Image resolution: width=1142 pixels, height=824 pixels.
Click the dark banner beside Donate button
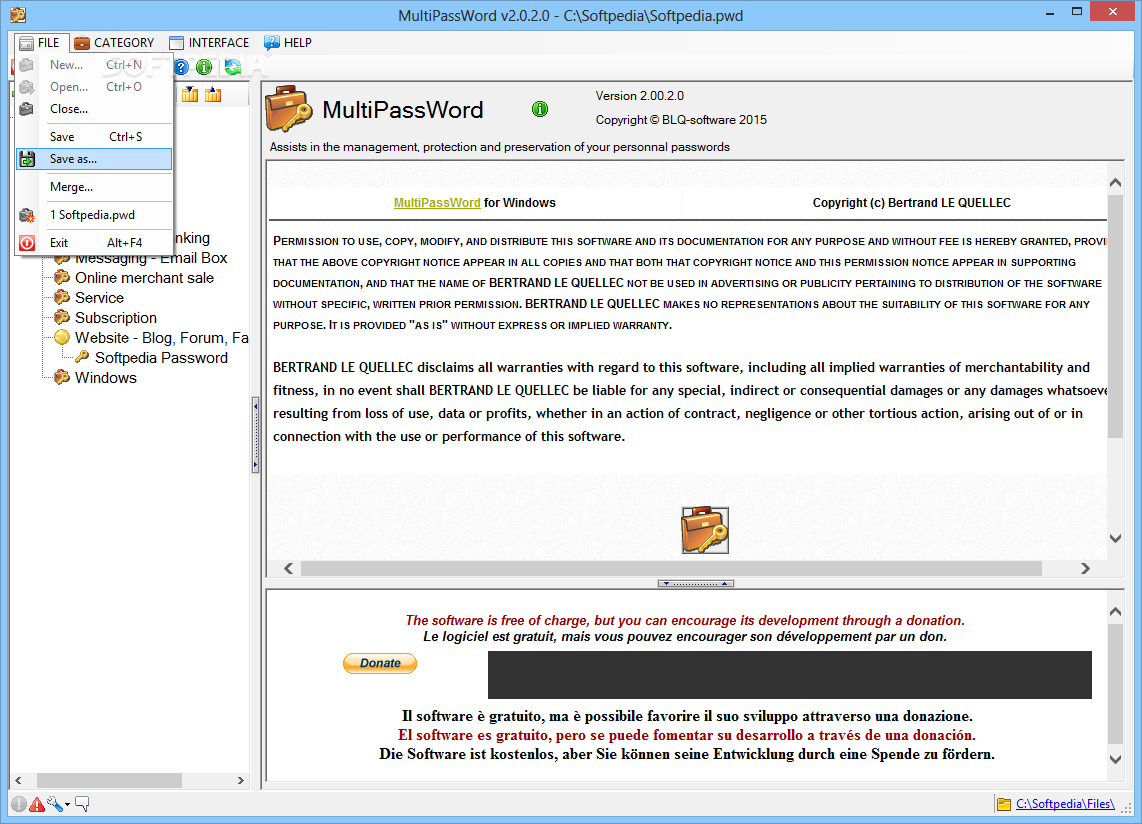(x=789, y=675)
